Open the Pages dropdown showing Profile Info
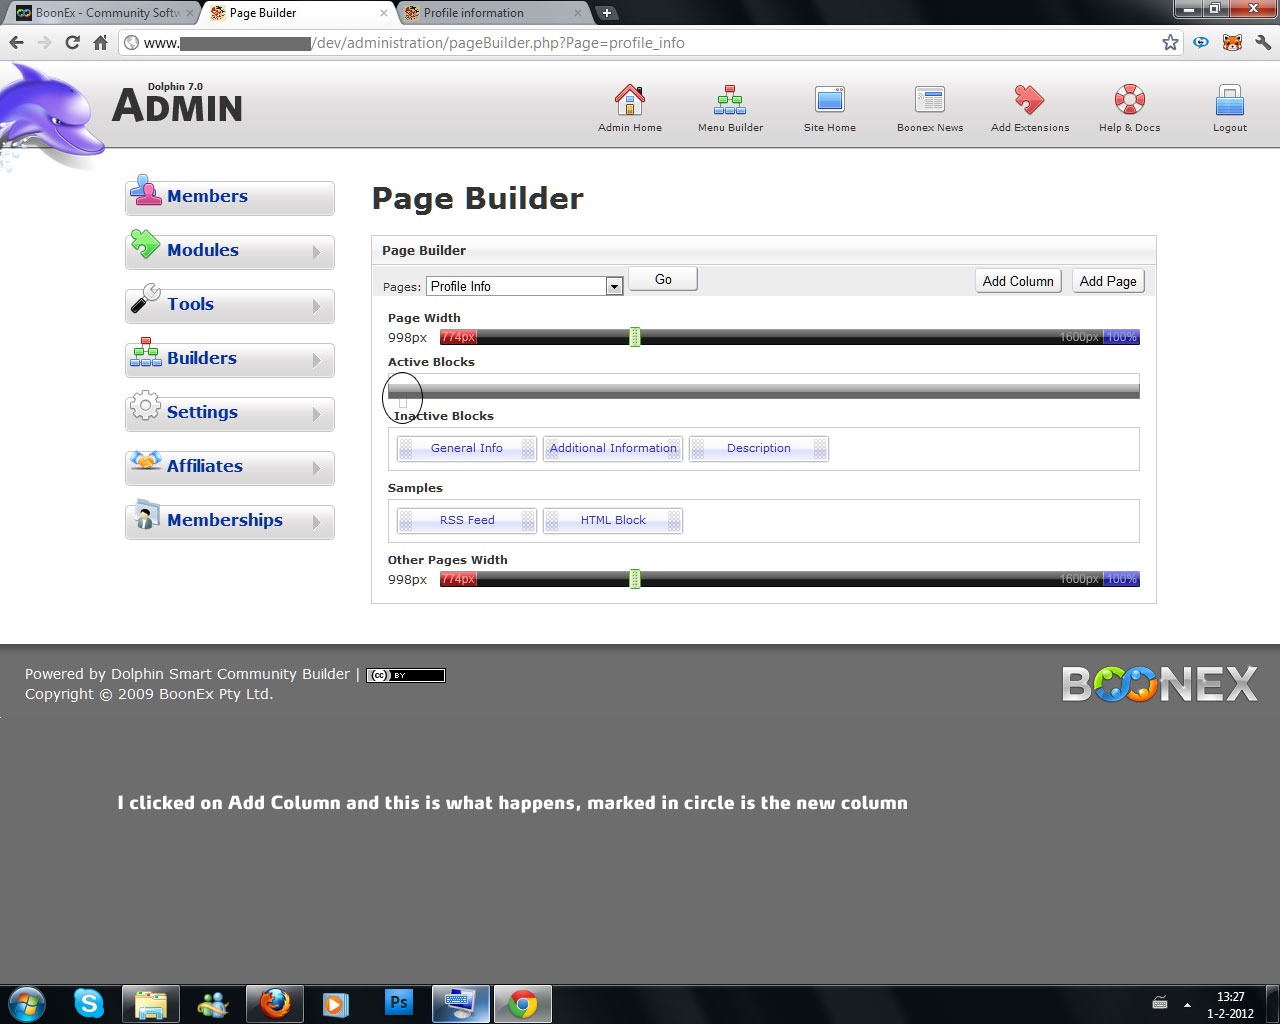Viewport: 1280px width, 1024px height. (525, 286)
